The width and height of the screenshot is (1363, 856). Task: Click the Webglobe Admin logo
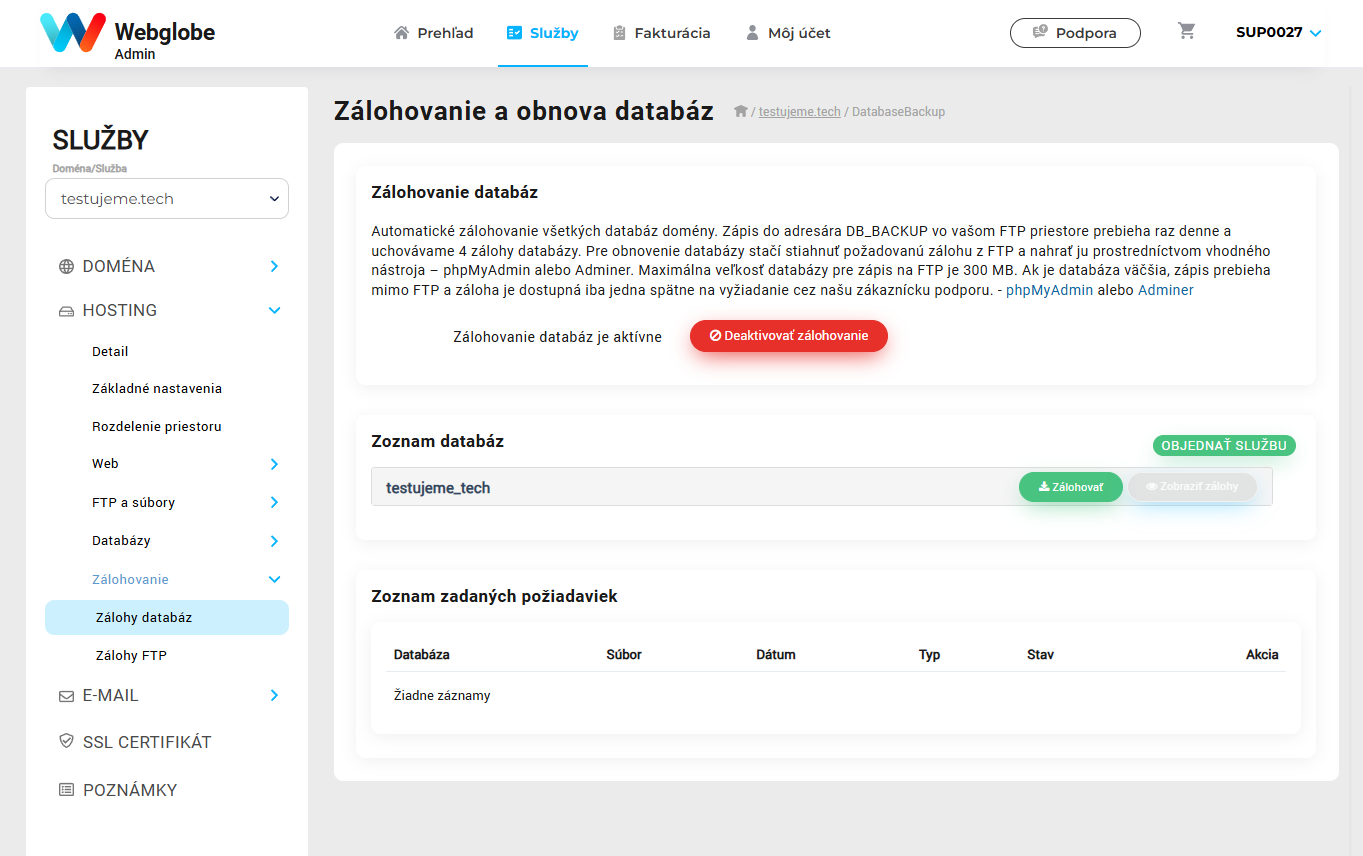click(x=127, y=35)
